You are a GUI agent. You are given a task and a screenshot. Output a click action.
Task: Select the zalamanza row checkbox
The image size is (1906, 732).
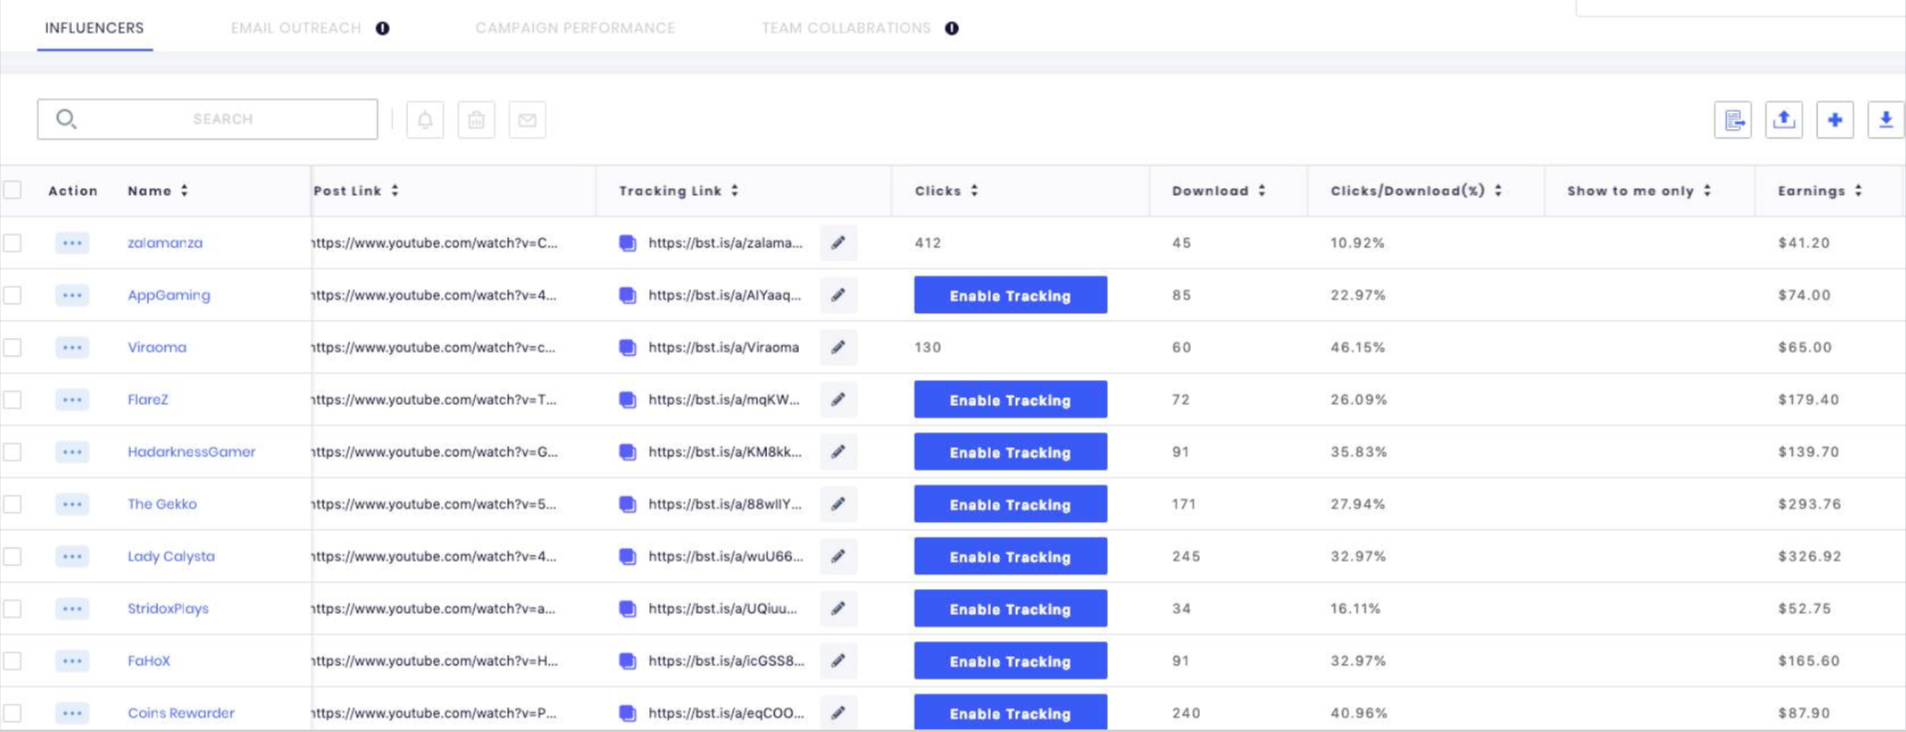click(13, 243)
